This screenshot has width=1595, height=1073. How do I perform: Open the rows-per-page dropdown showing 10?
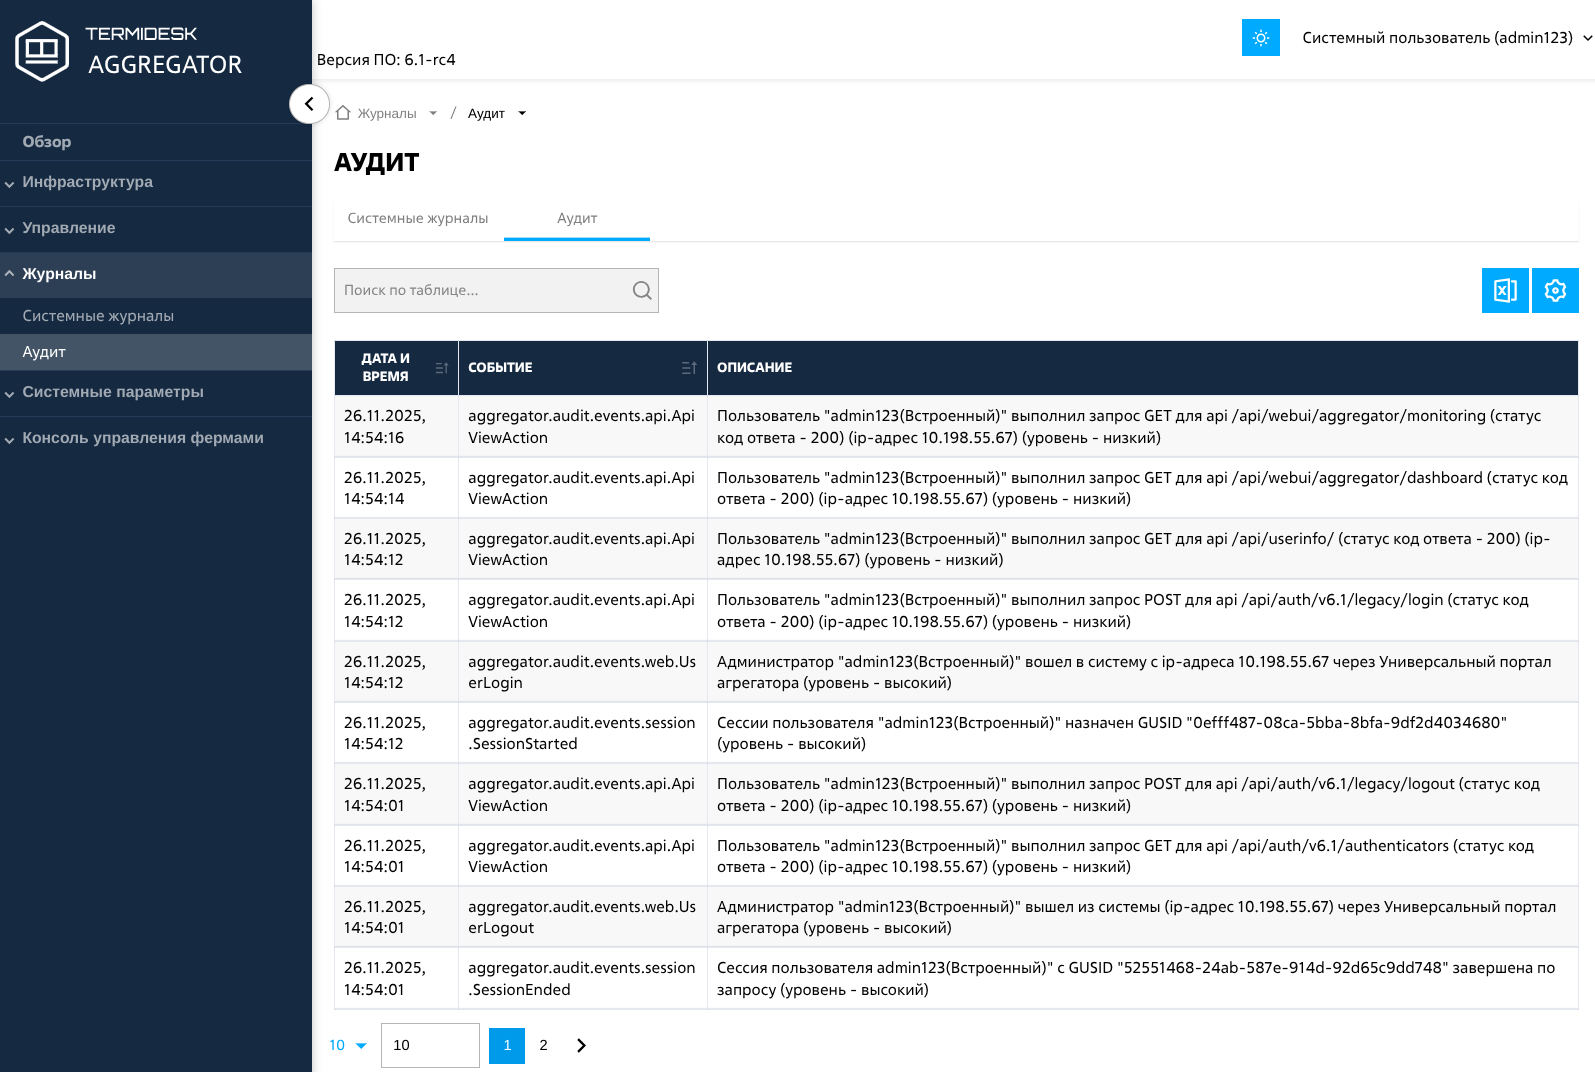(x=347, y=1045)
